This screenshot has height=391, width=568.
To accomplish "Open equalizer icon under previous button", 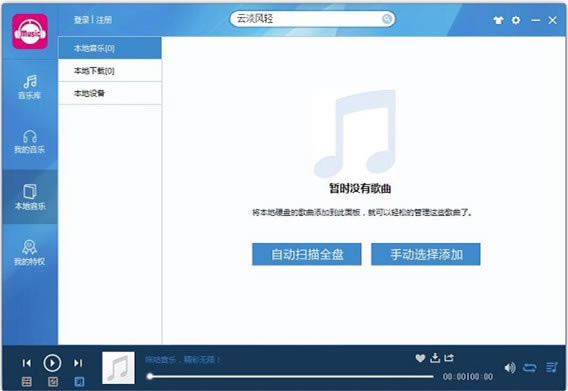I will coord(26,381).
